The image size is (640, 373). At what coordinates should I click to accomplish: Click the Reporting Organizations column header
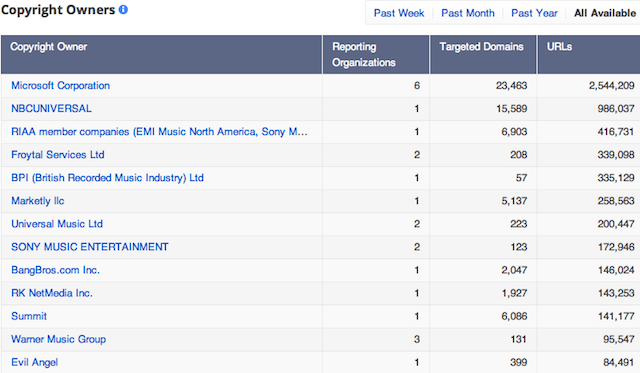pos(376,54)
